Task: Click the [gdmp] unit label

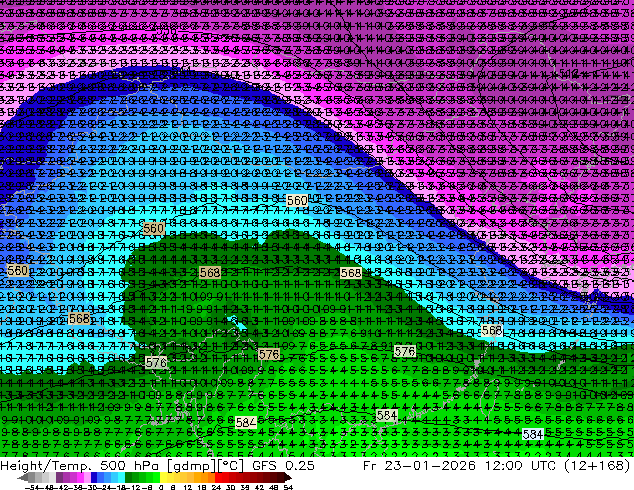Action: coord(192,466)
